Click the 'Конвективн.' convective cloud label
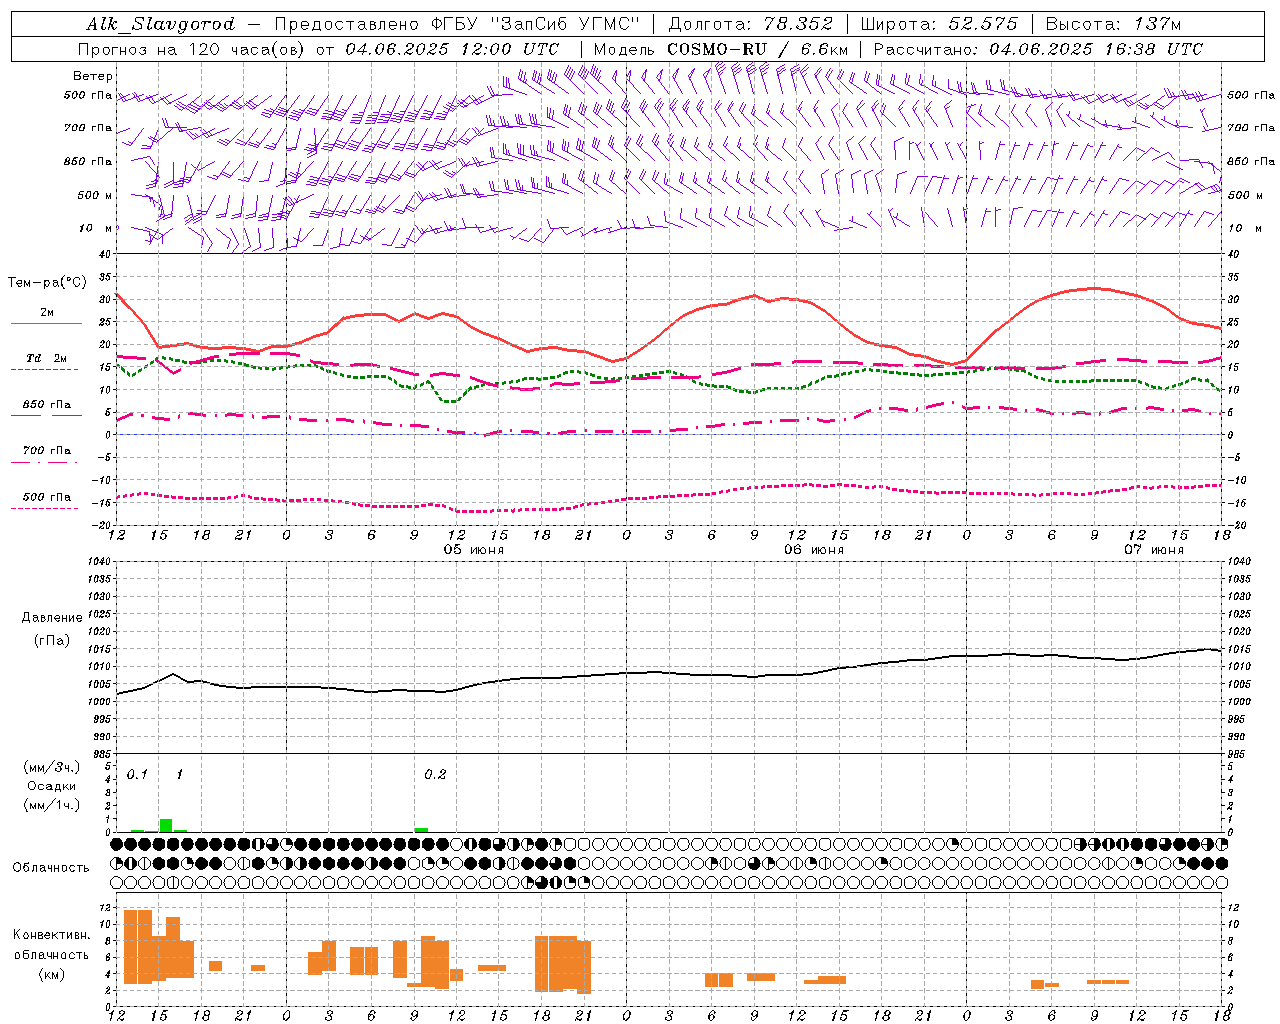 coord(52,935)
